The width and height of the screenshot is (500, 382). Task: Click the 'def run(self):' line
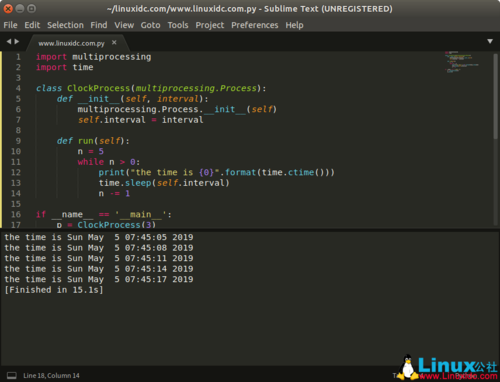coord(93,141)
